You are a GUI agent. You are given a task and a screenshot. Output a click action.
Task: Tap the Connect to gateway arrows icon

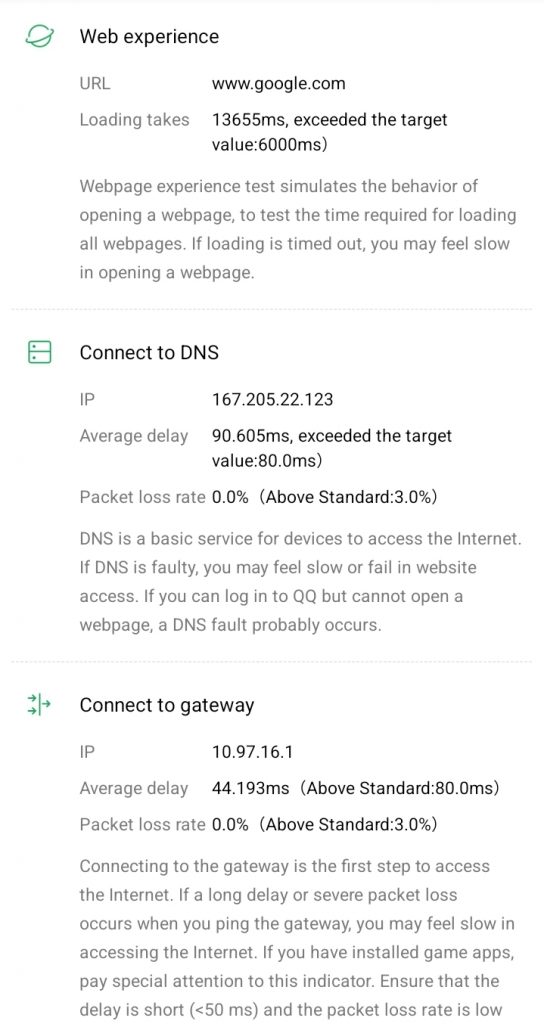pyautogui.click(x=39, y=705)
